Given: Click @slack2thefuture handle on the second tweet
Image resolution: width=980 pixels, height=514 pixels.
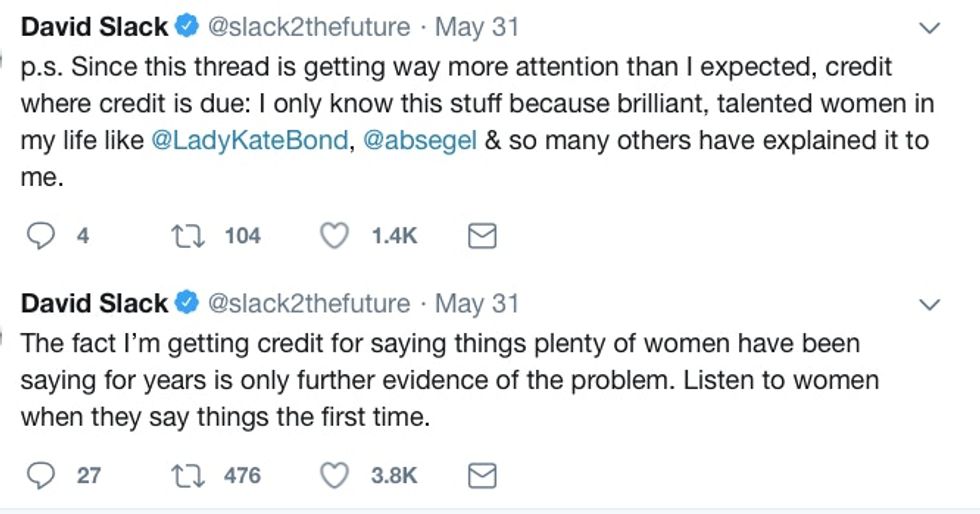Looking at the screenshot, I should pos(307,303).
